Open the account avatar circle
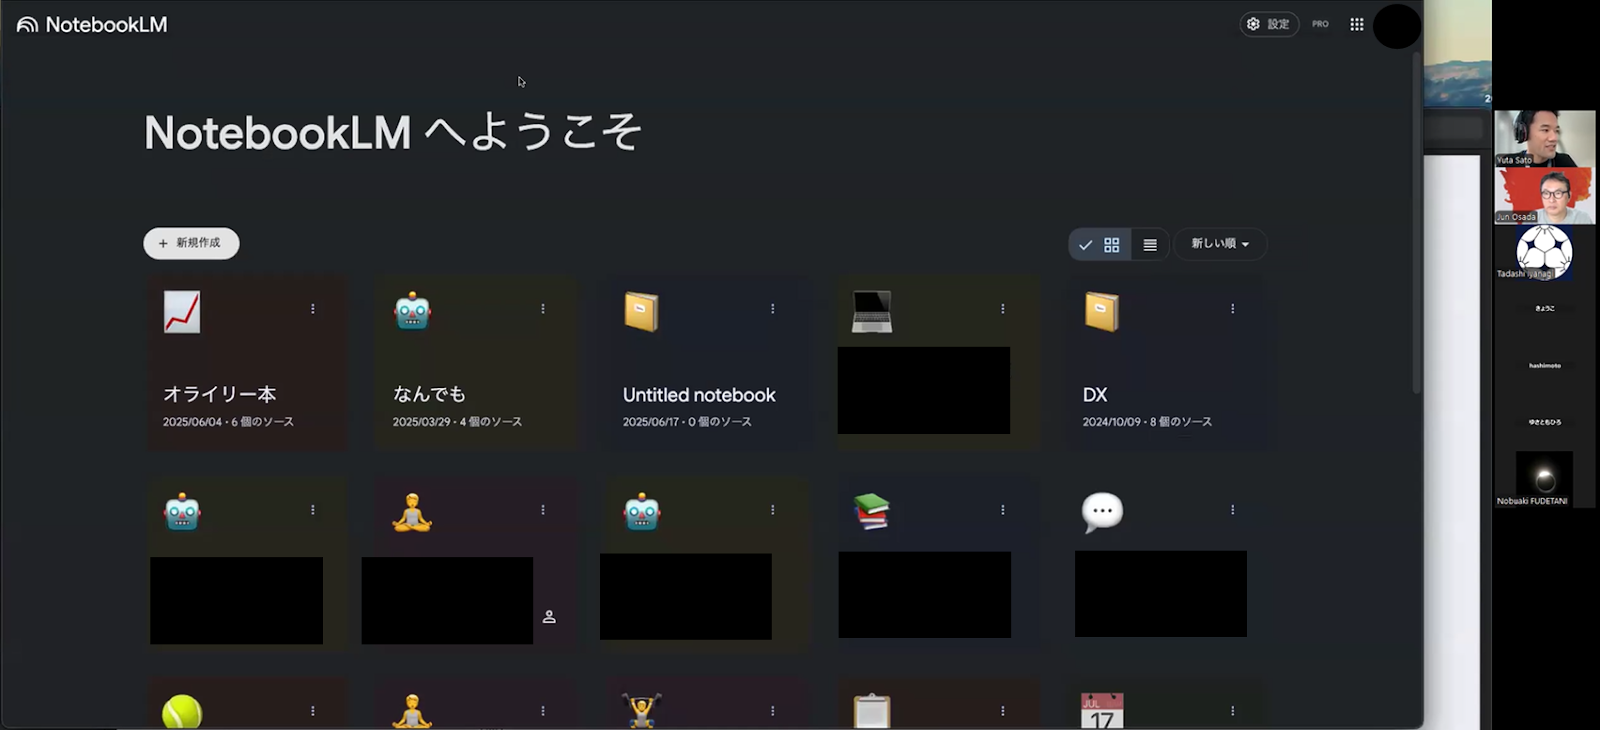Screen dimensions: 1600x730 click(x=1397, y=25)
